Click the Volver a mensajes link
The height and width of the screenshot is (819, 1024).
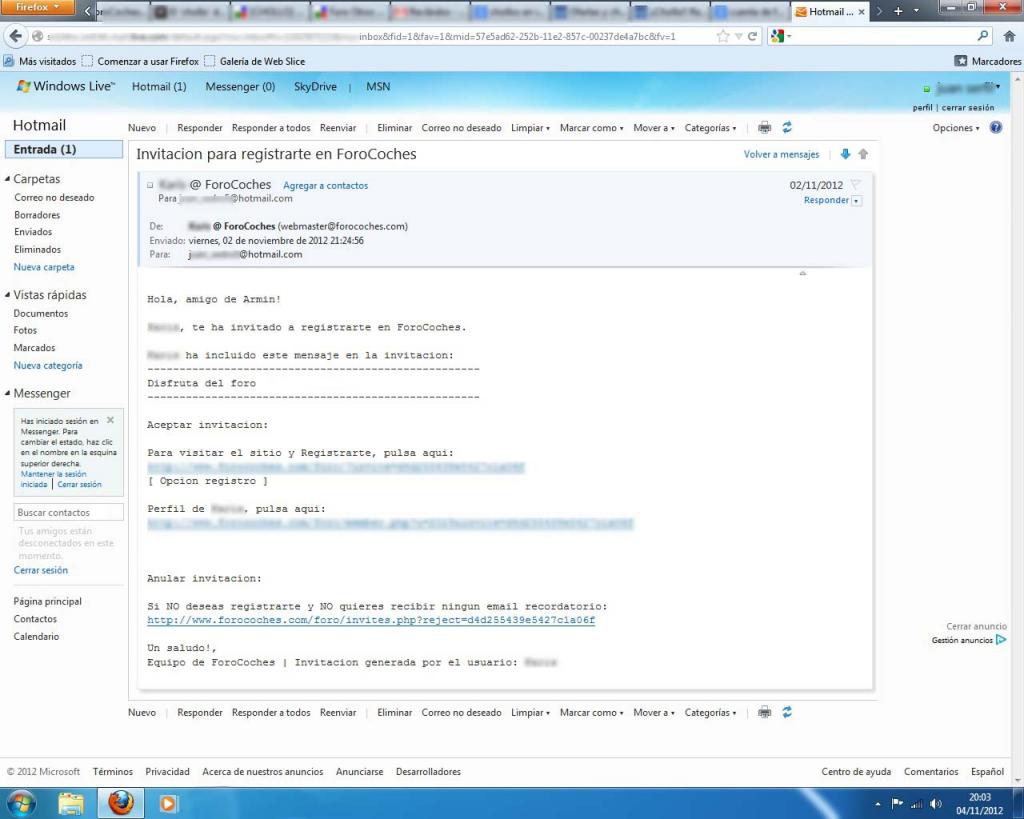tap(781, 155)
